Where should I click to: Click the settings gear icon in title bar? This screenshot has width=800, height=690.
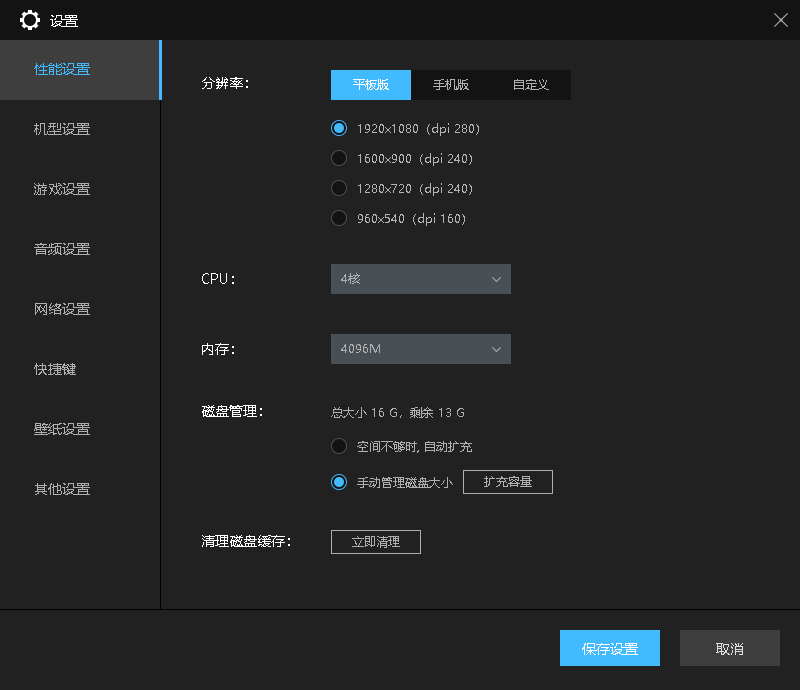pos(31,20)
